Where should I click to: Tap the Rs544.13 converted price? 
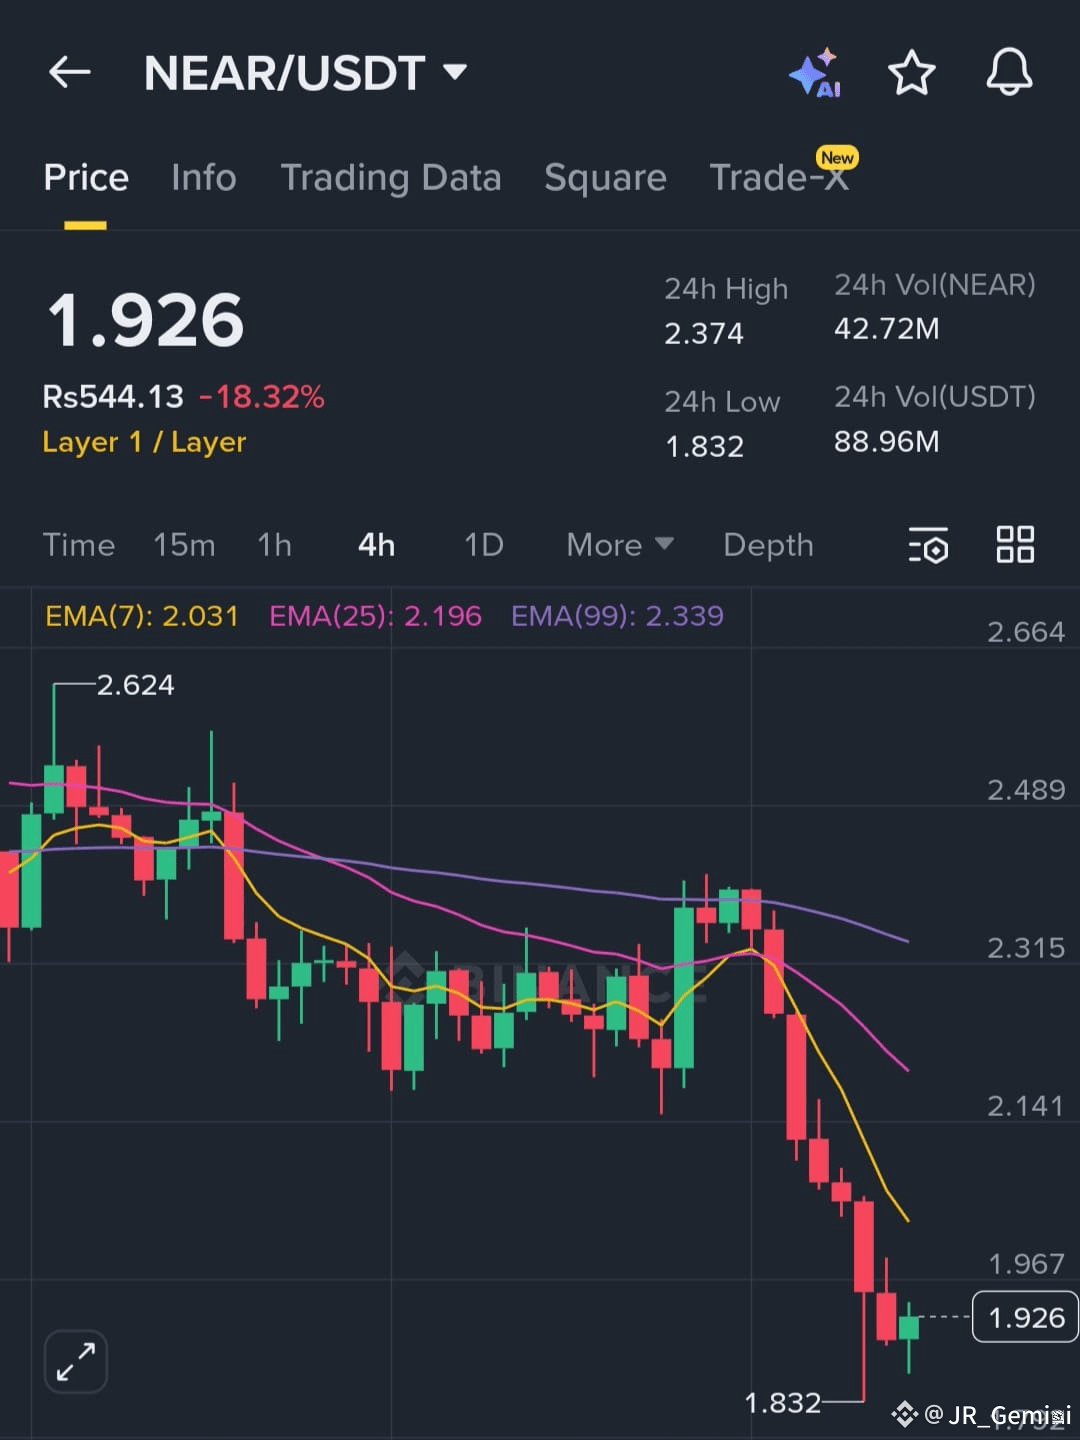[x=113, y=397]
